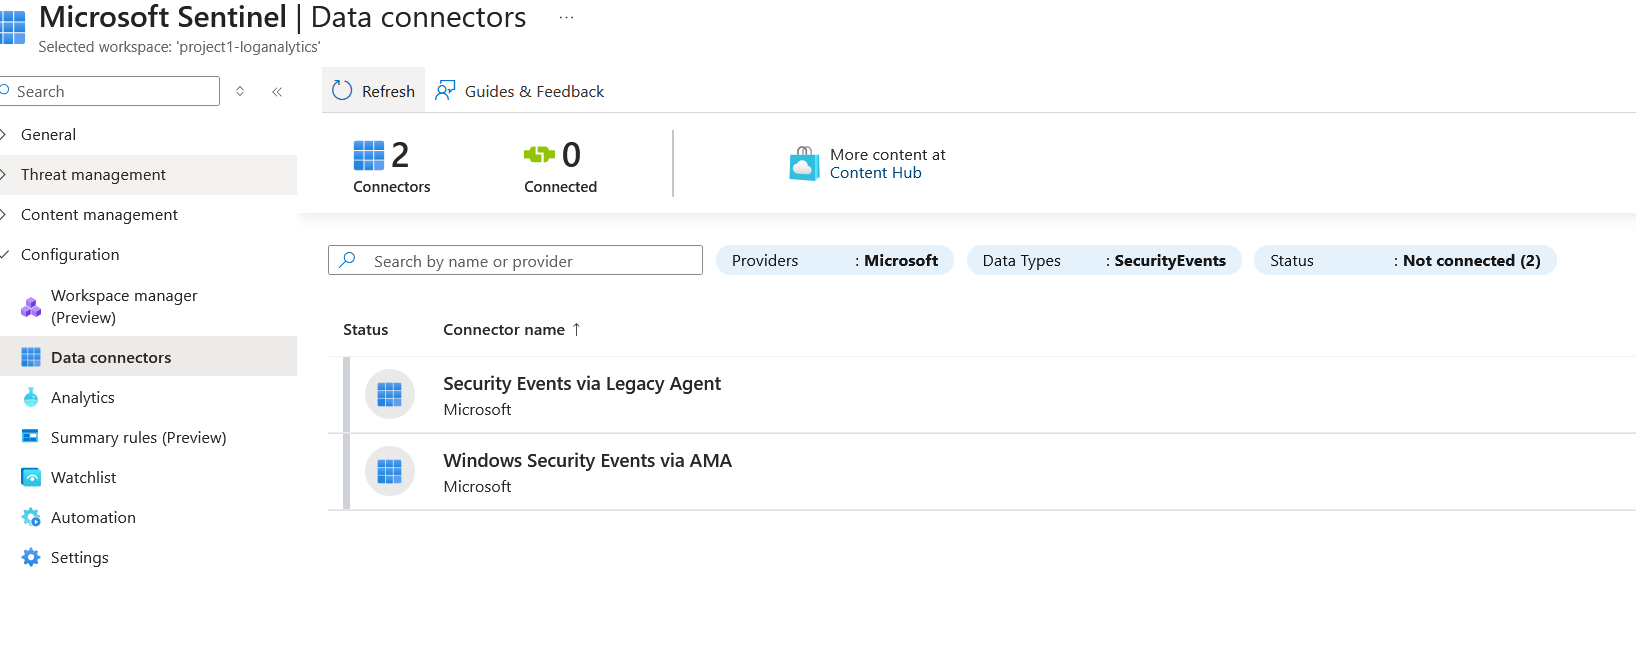Viewport: 1636px width, 670px height.
Task: Click the selected workspace subtitle text
Action: 179,47
